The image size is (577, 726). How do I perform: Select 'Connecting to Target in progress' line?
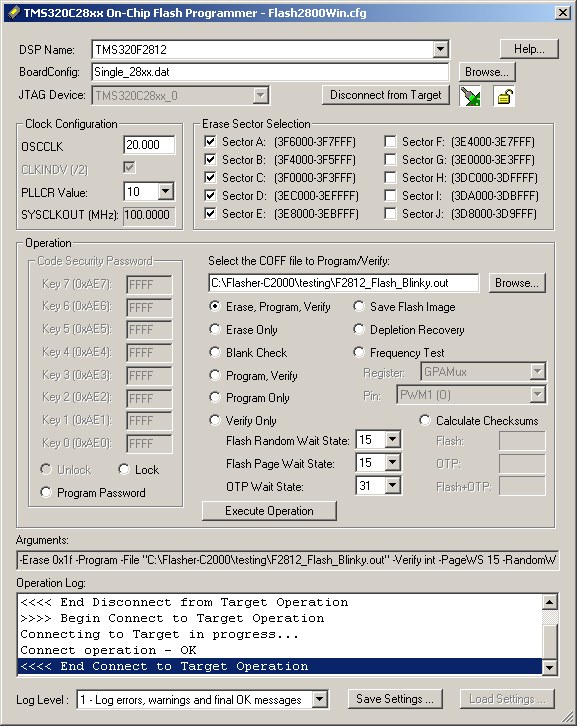(280, 634)
